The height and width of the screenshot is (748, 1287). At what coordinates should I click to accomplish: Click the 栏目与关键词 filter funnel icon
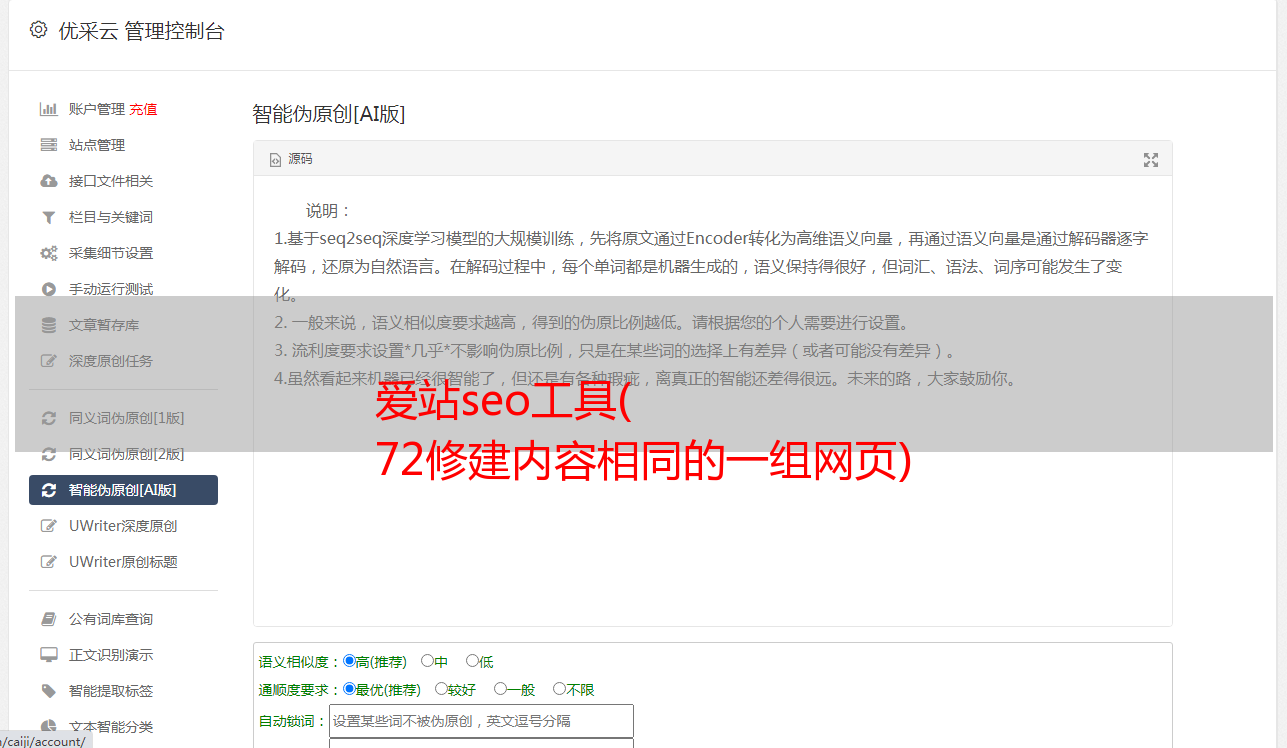pos(48,217)
